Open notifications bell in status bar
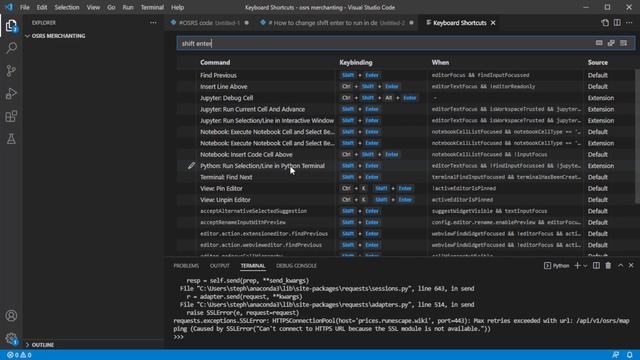The height and width of the screenshot is (360, 640). click(x=630, y=355)
